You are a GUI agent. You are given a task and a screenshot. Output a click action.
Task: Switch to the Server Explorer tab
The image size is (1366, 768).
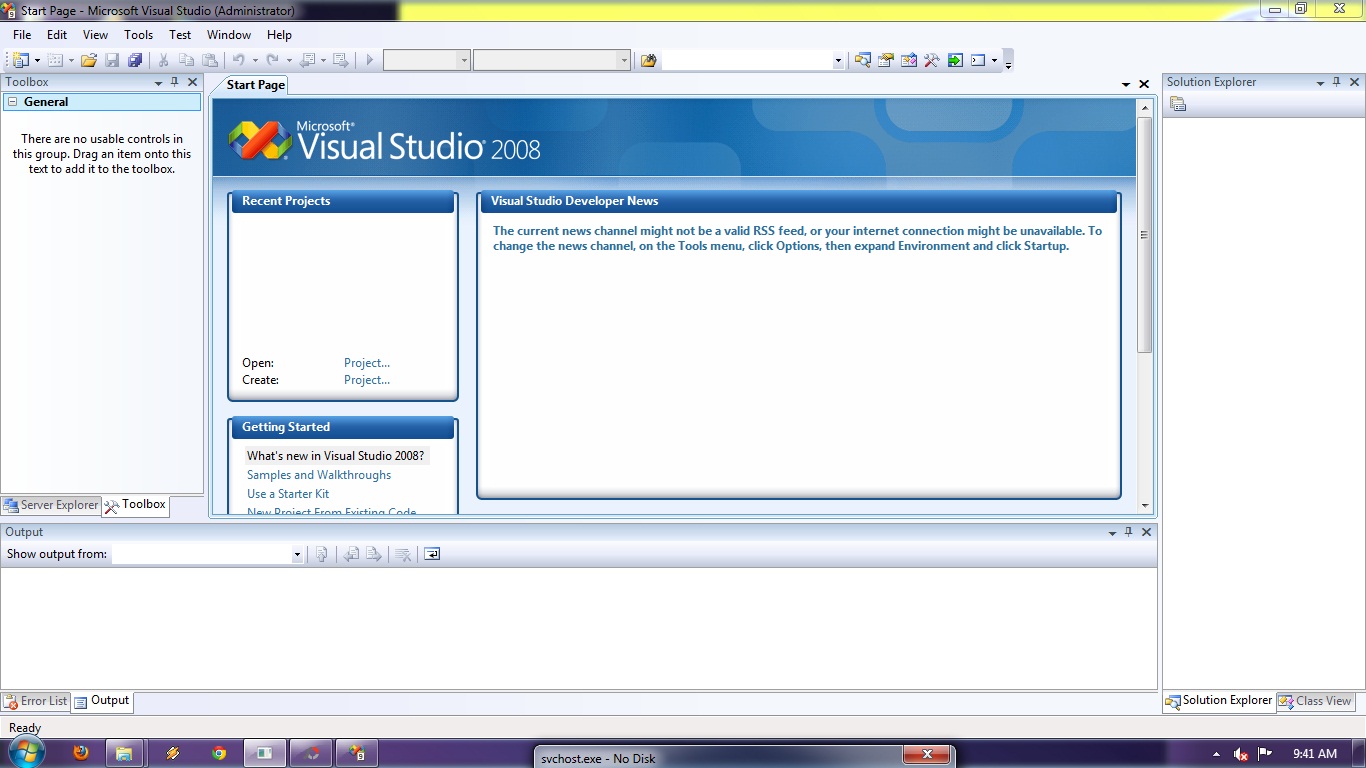(x=51, y=505)
